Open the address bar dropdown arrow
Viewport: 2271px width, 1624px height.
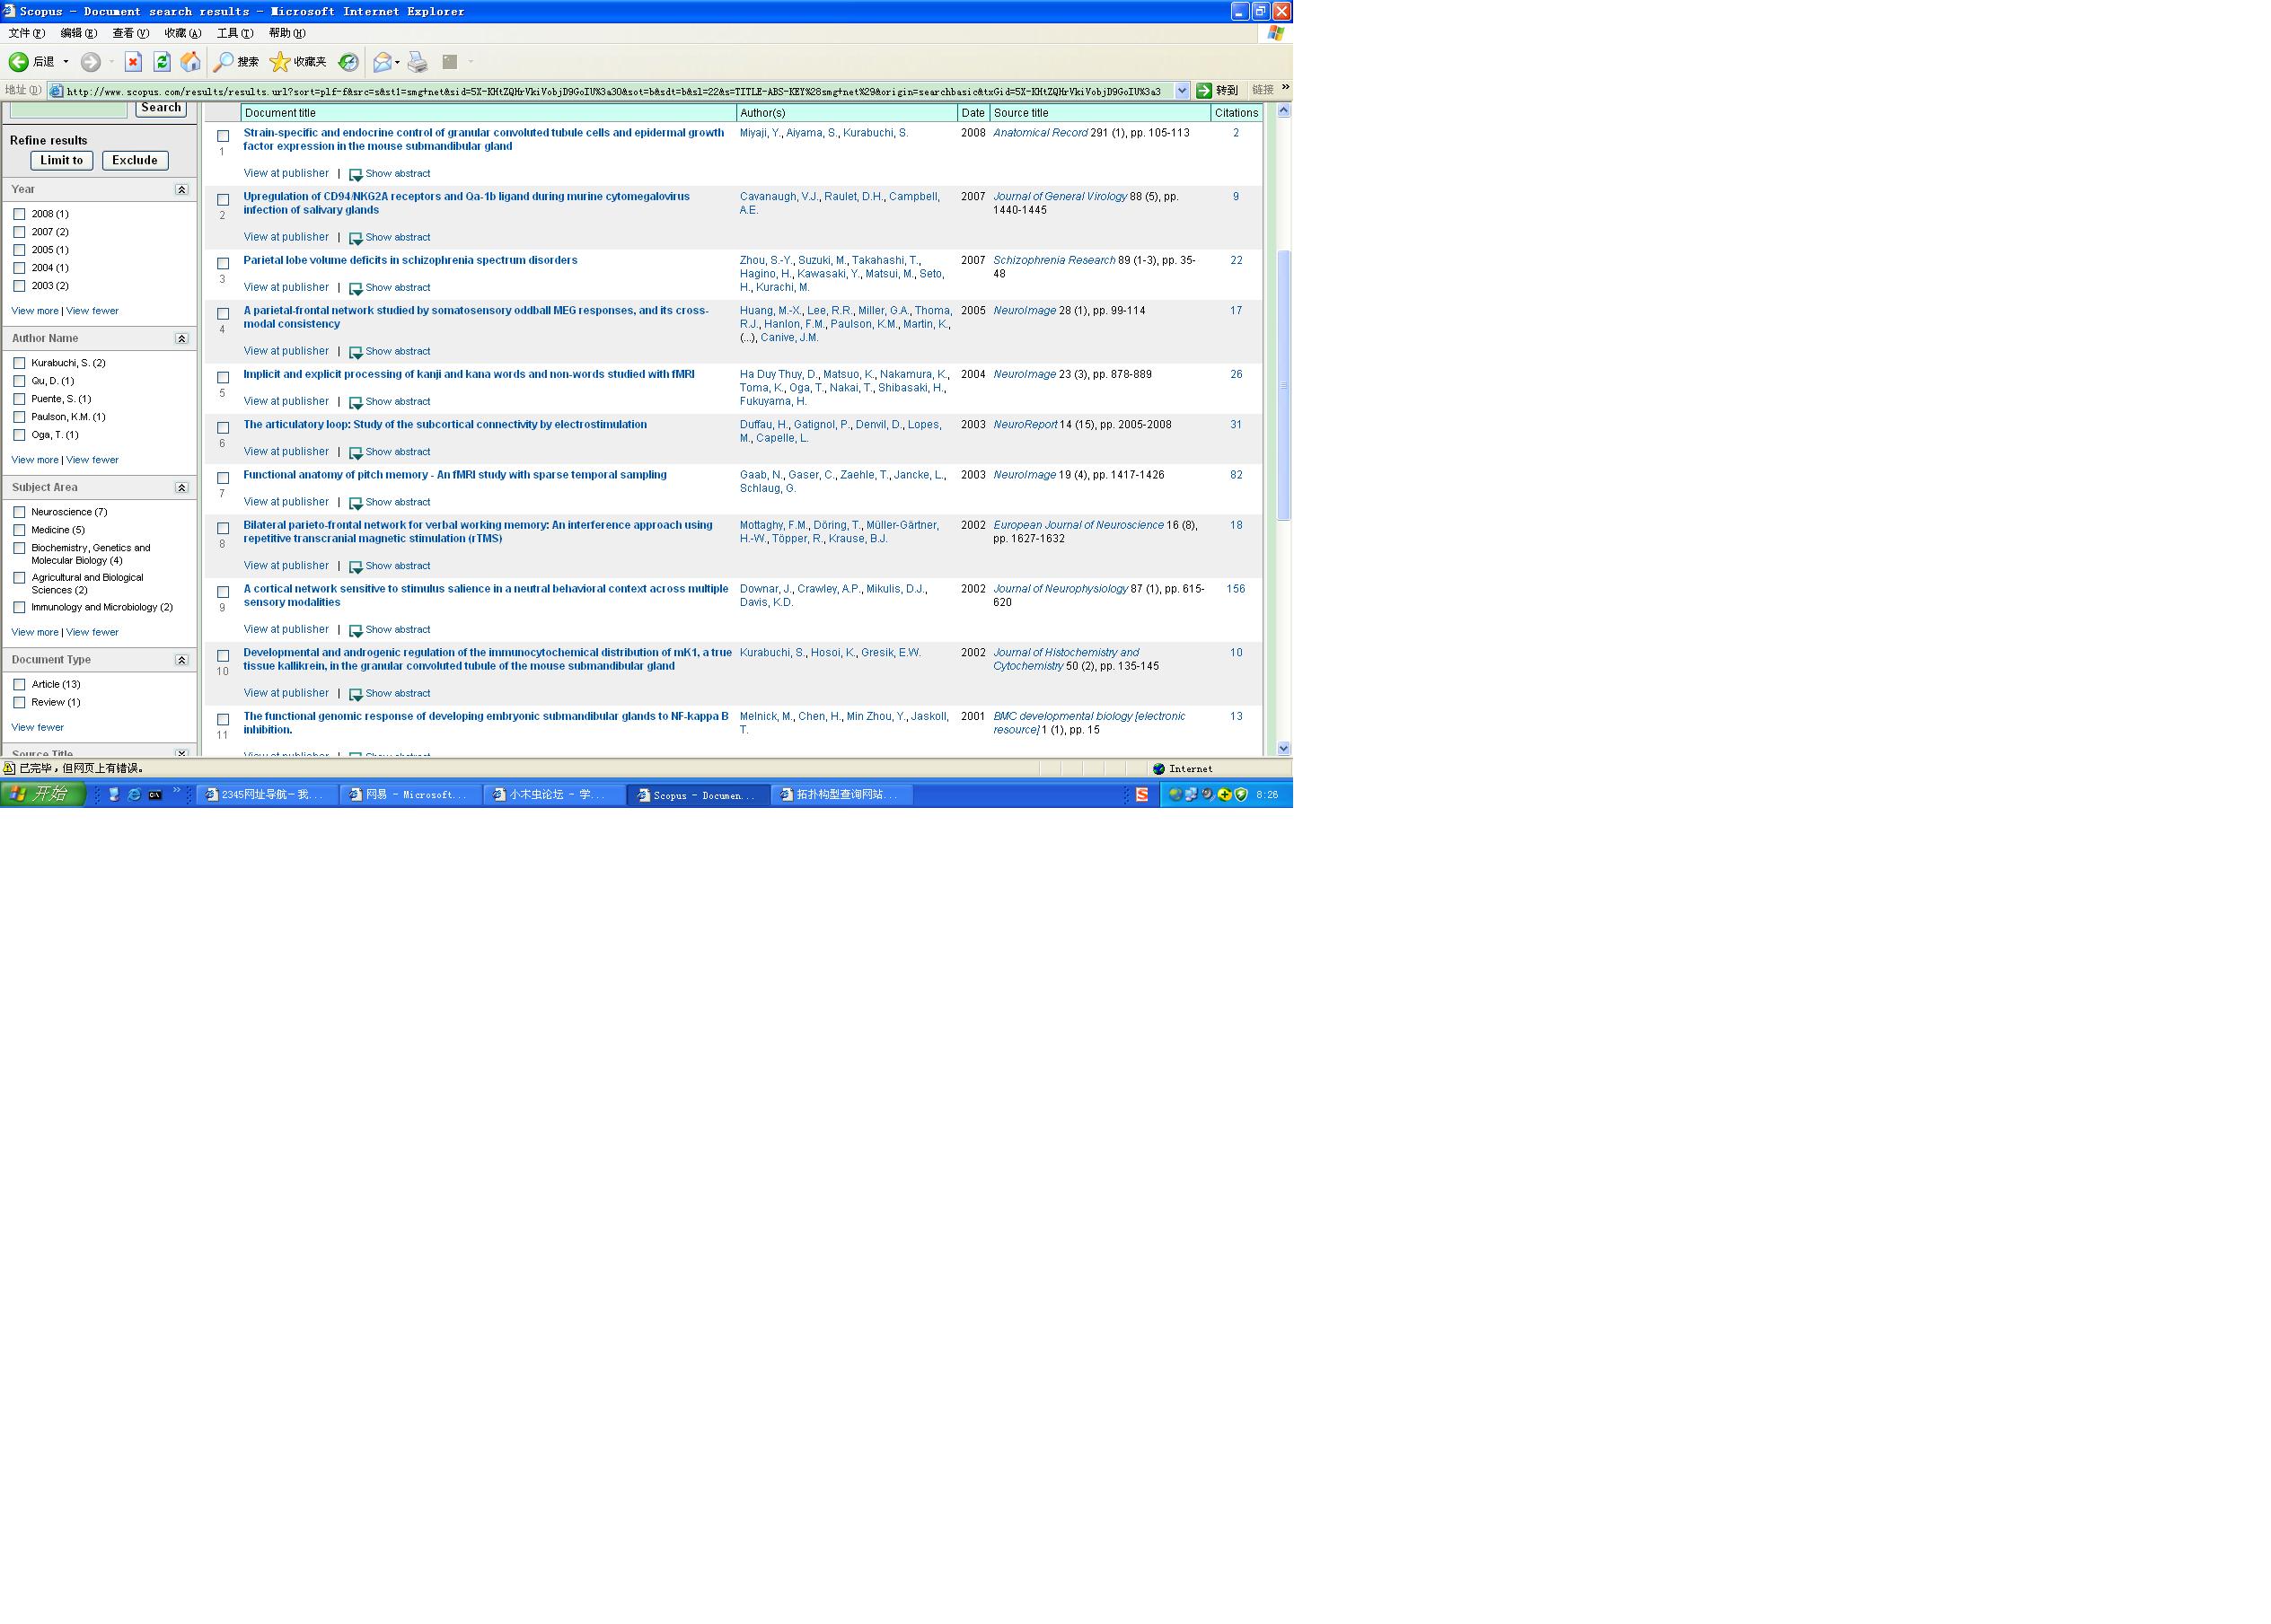point(1182,90)
